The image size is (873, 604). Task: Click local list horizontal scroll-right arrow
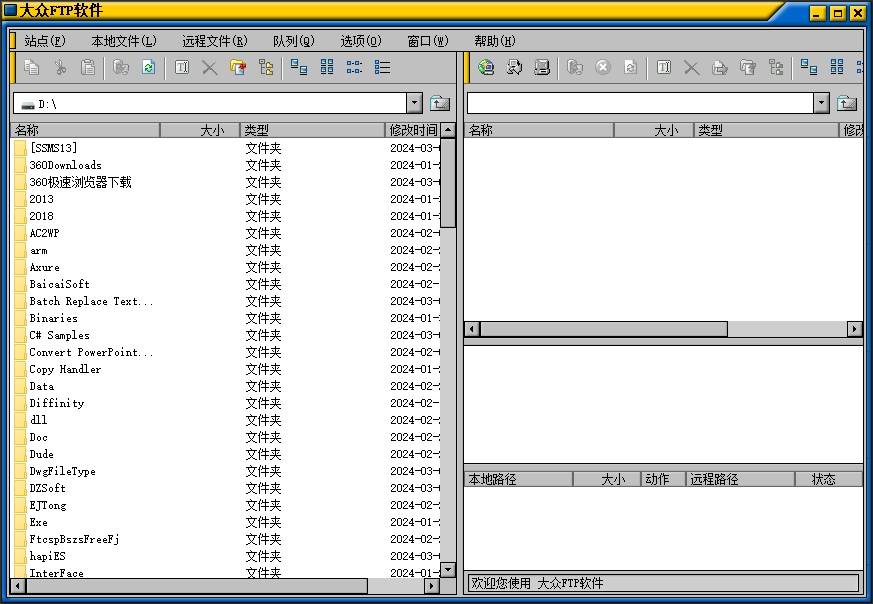click(x=432, y=586)
